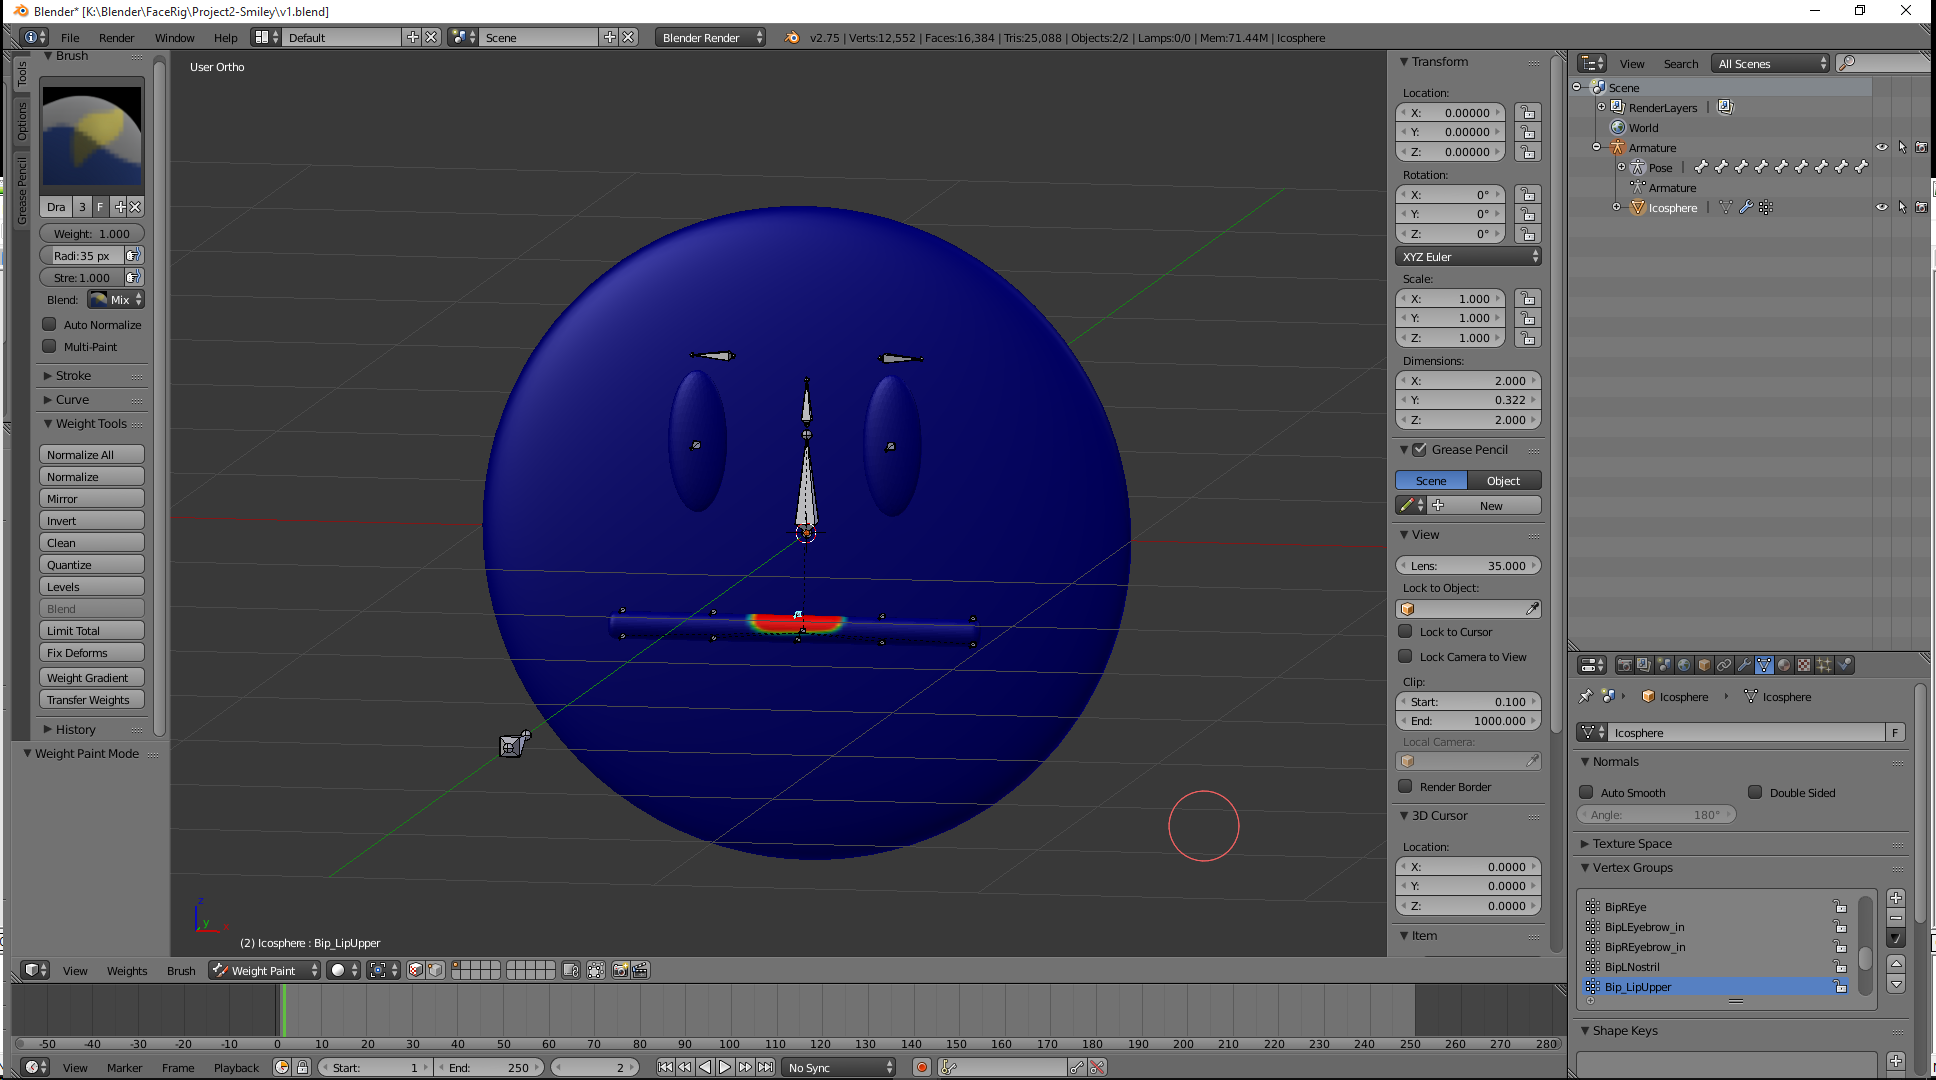
Task: Open the Render properties camera tab
Action: click(x=1625, y=665)
